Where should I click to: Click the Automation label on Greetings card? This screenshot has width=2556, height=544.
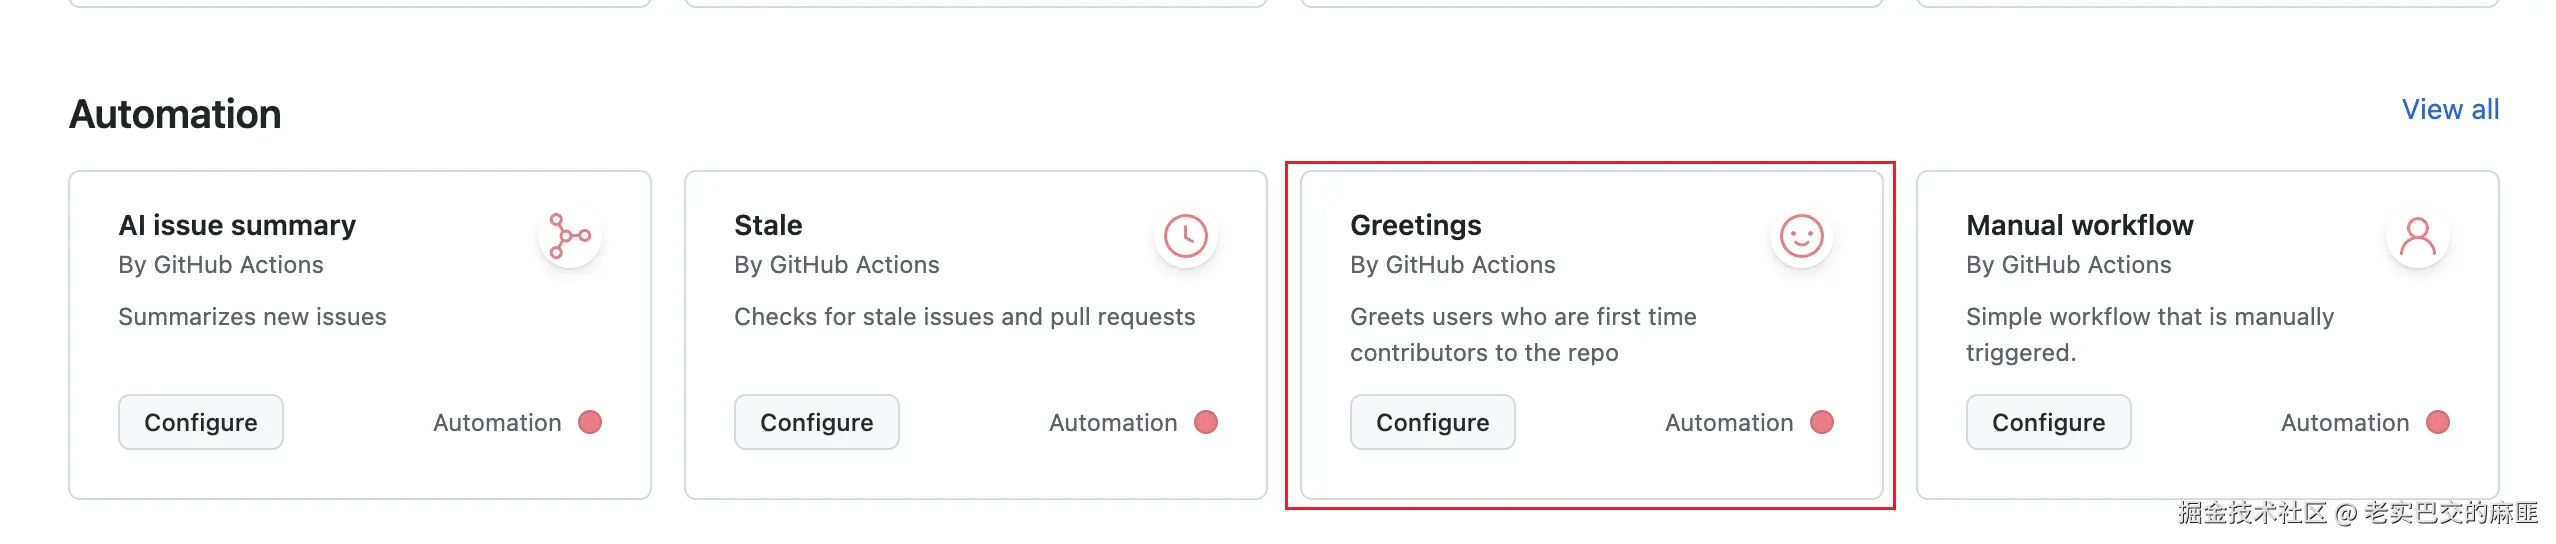coord(1729,423)
